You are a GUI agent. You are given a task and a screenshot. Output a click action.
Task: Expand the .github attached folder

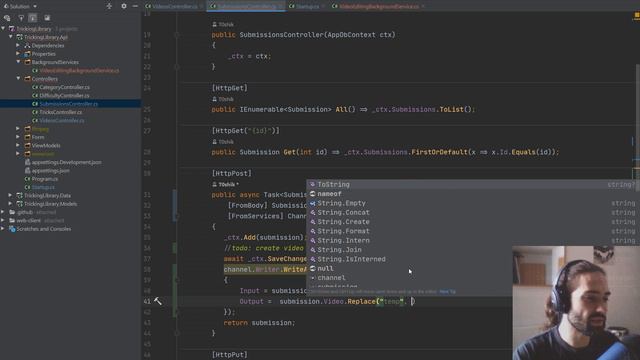(3, 212)
